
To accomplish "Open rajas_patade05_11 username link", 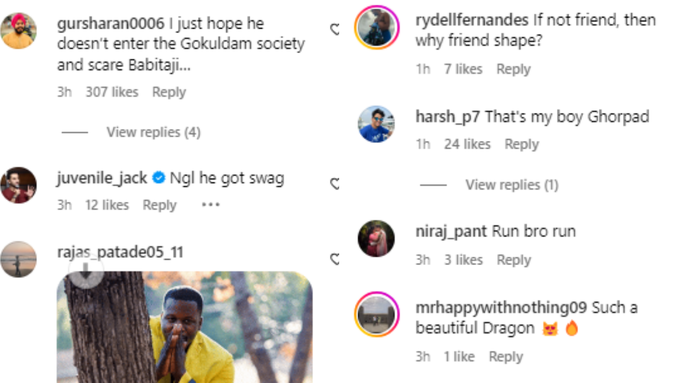I will (x=120, y=252).
